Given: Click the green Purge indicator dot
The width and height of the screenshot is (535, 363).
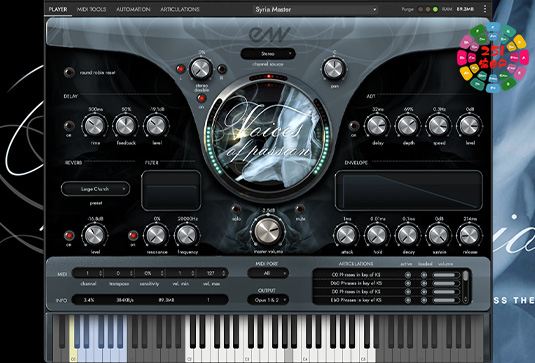Looking at the screenshot, I should [x=435, y=10].
